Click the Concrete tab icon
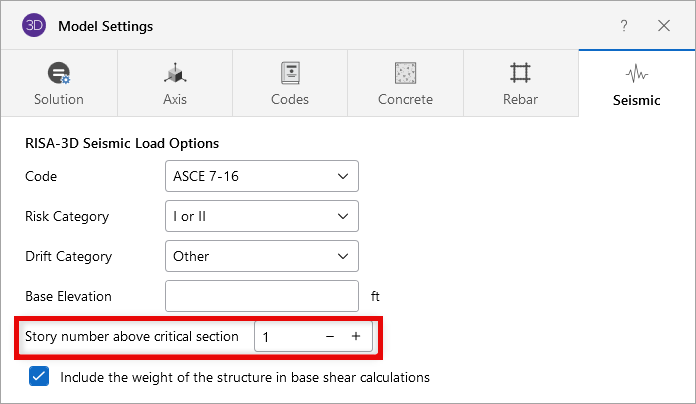This screenshot has width=696, height=404. click(405, 73)
